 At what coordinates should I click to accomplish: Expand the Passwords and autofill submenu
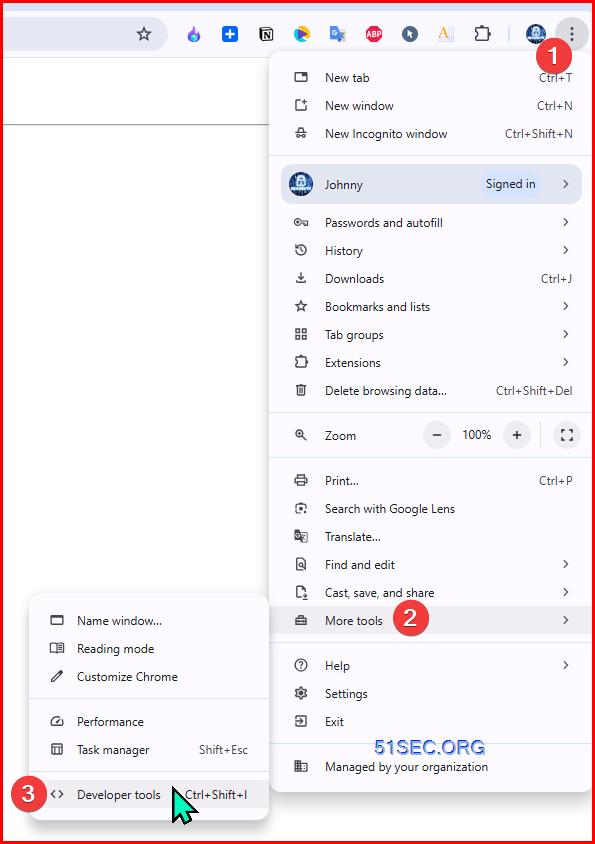click(431, 222)
